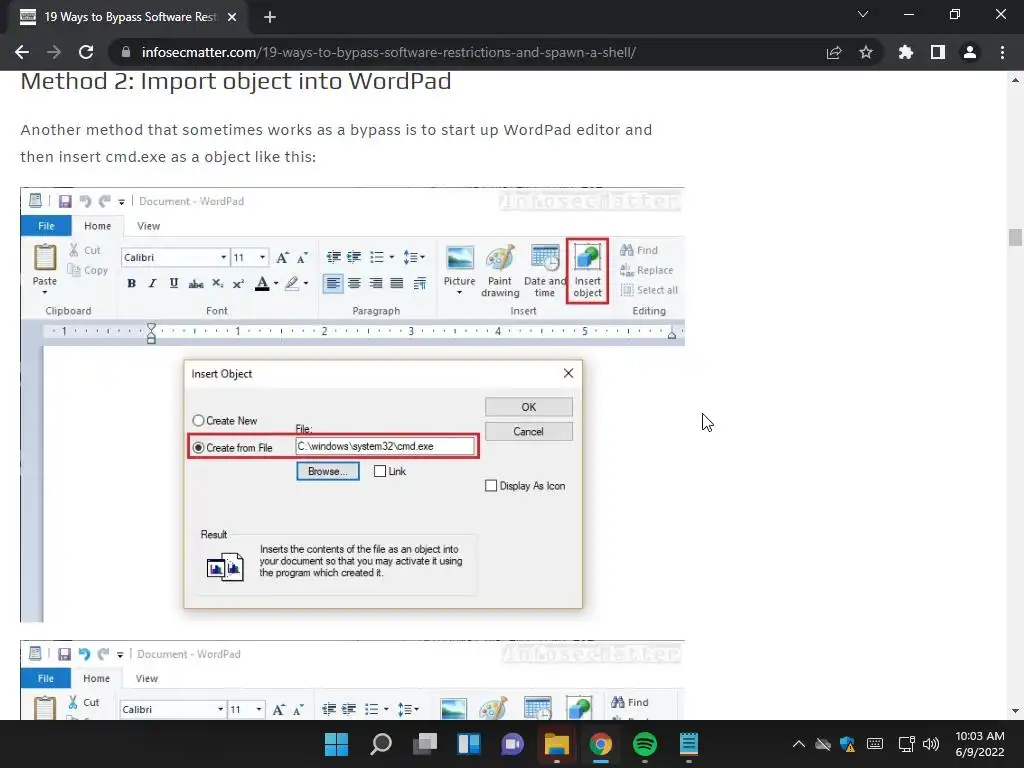
Task: Open the Chrome profile menu
Action: coord(970,52)
